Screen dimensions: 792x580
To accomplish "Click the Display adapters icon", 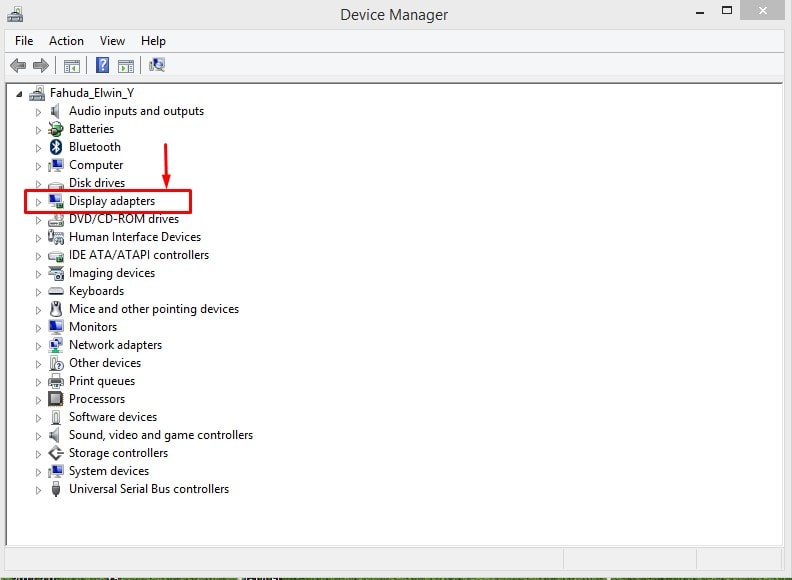I will click(56, 201).
